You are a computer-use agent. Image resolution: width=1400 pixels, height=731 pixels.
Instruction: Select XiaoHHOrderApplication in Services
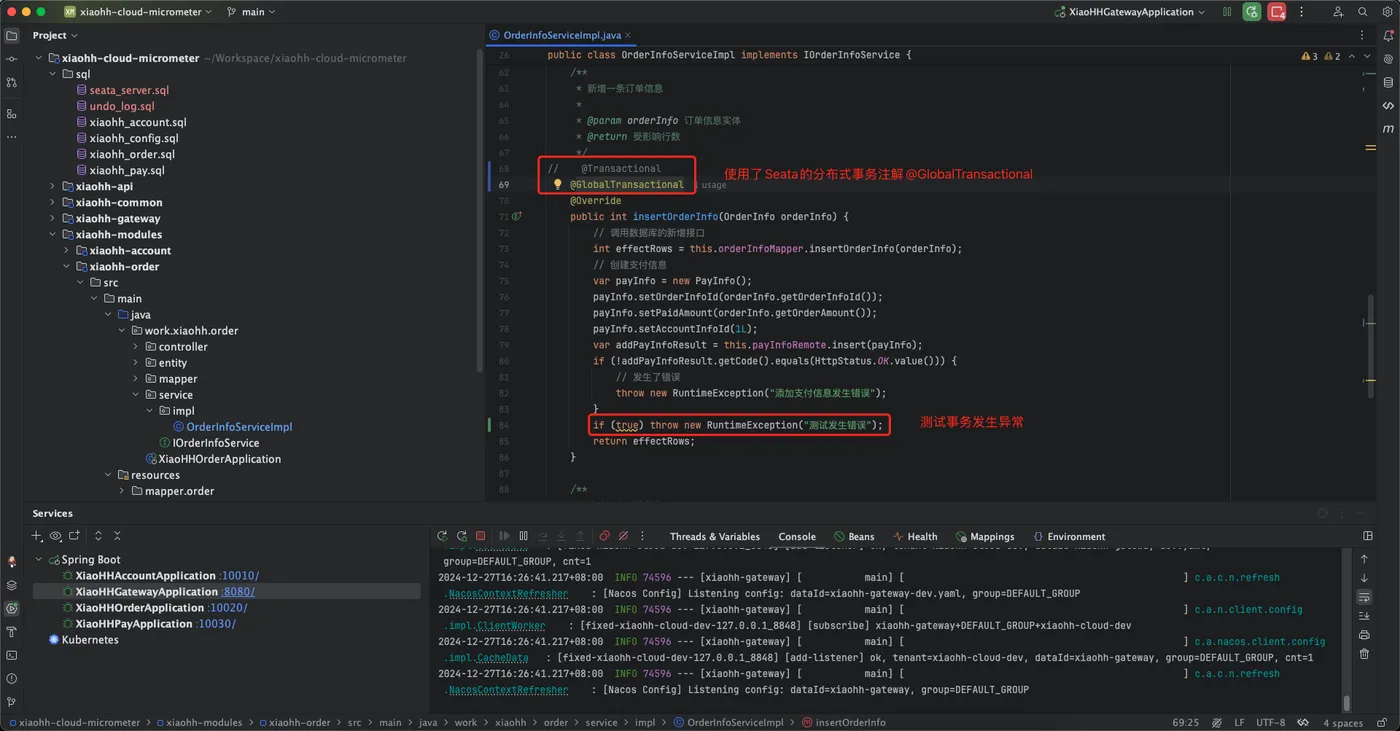(139, 608)
